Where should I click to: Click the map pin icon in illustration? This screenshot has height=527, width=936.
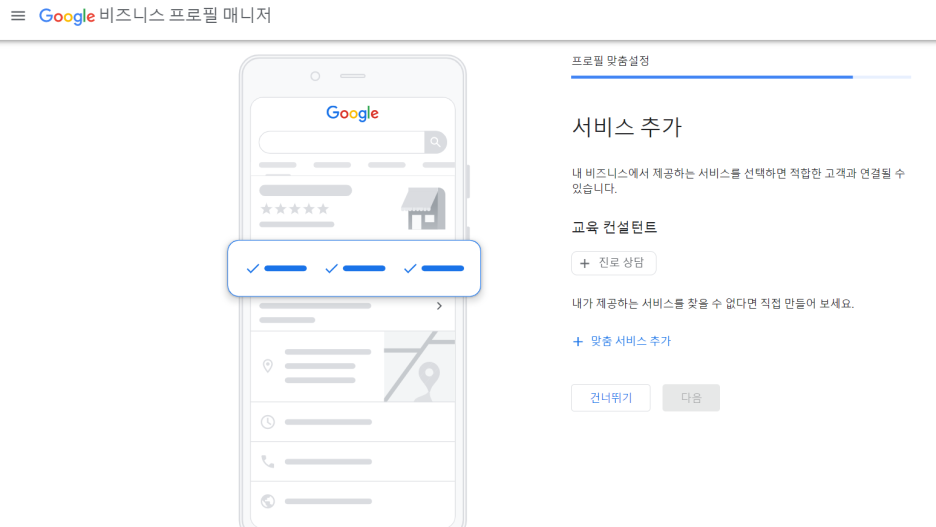267,365
